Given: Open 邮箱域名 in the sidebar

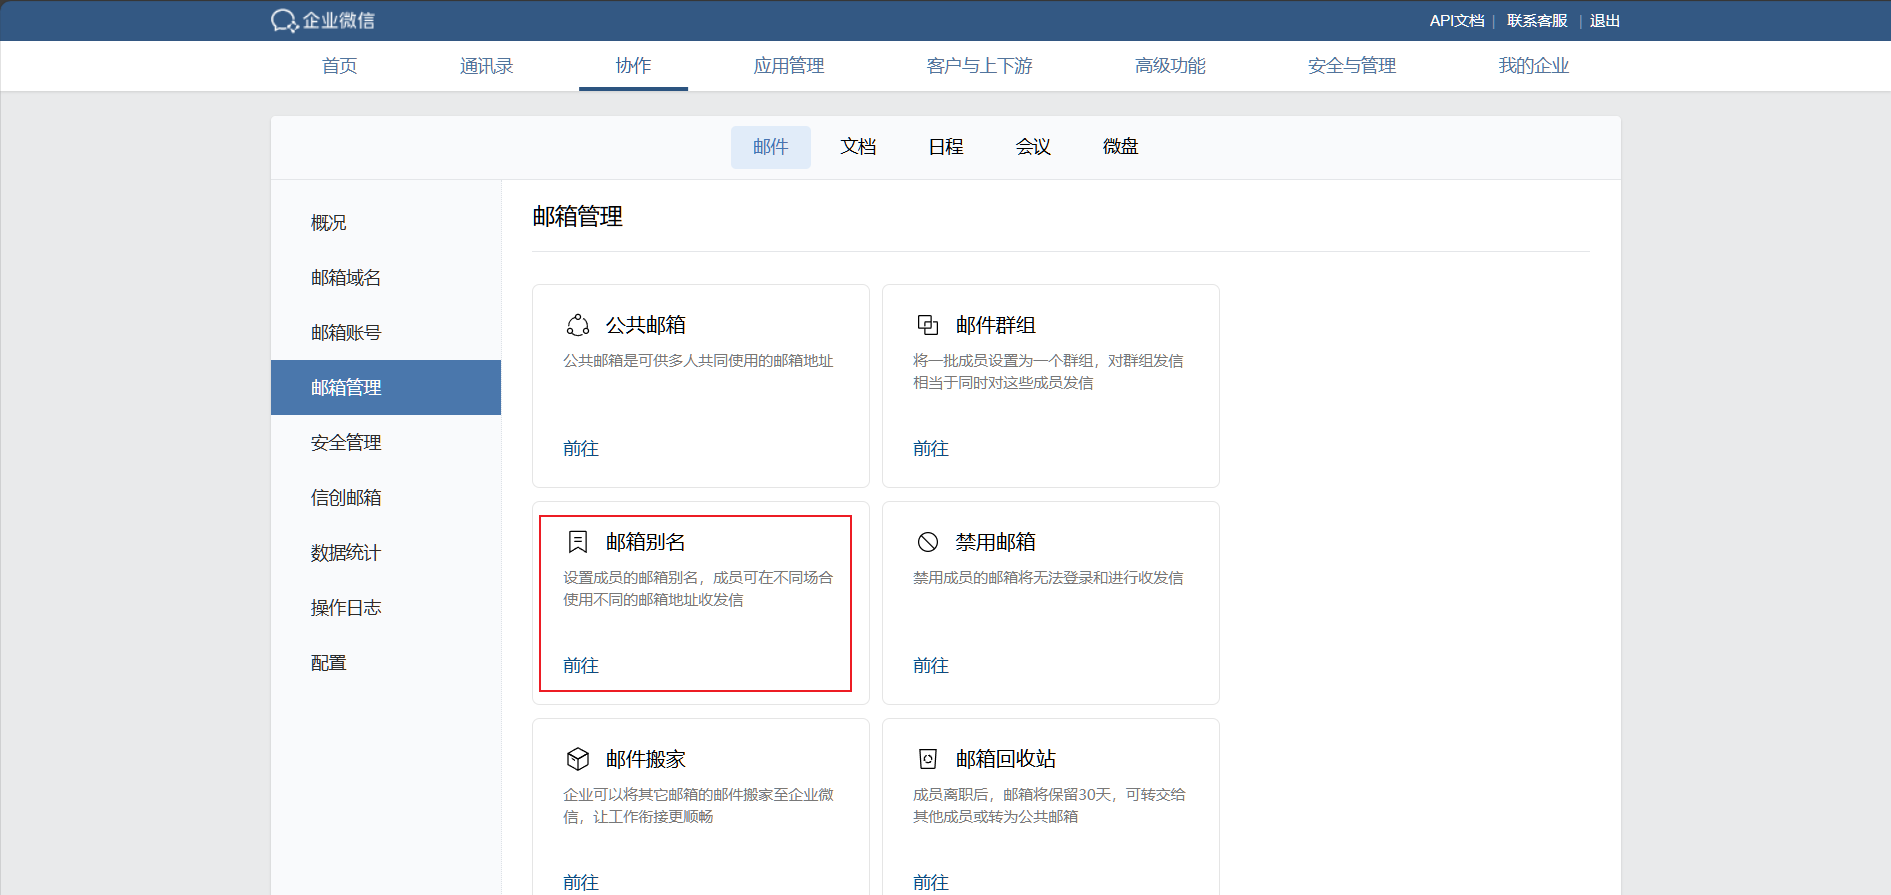Looking at the screenshot, I should click(386, 278).
